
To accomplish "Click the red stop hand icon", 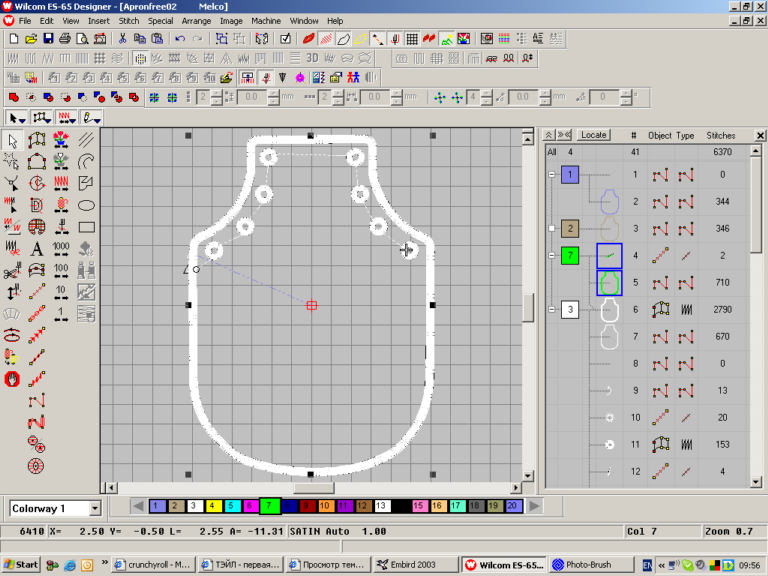I will 13,379.
